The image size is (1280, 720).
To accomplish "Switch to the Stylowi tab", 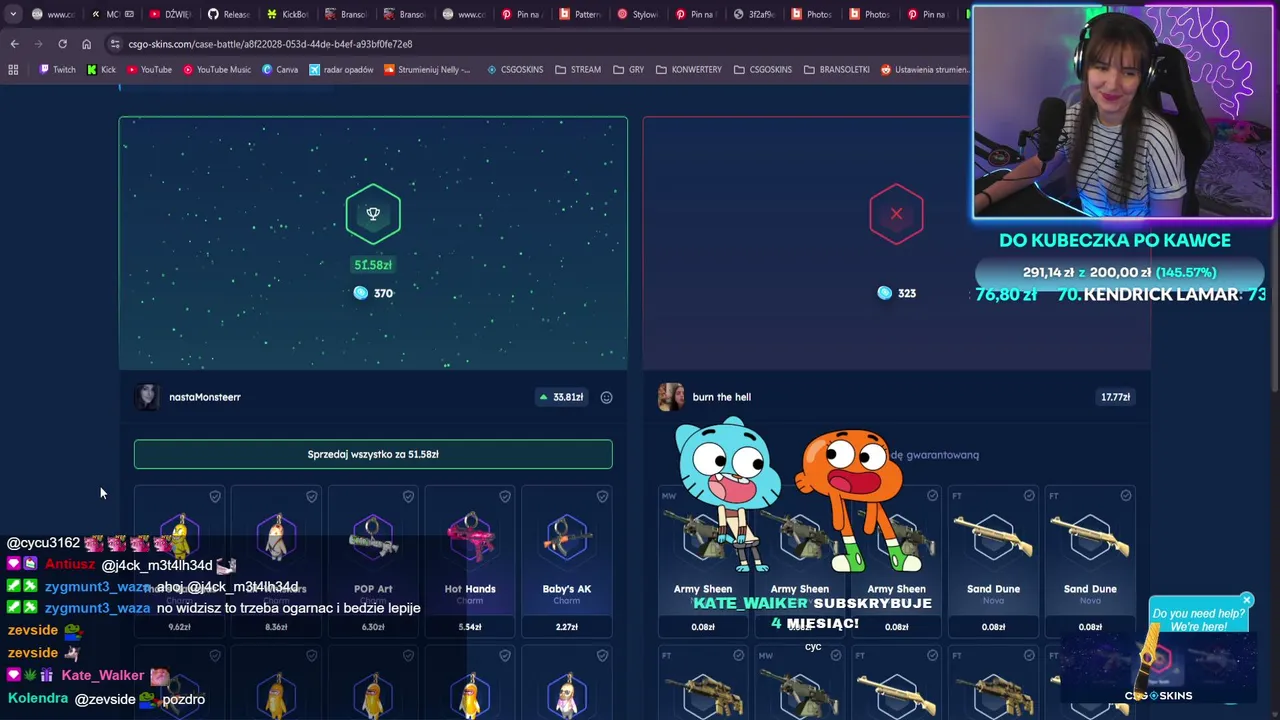I will click(x=637, y=14).
